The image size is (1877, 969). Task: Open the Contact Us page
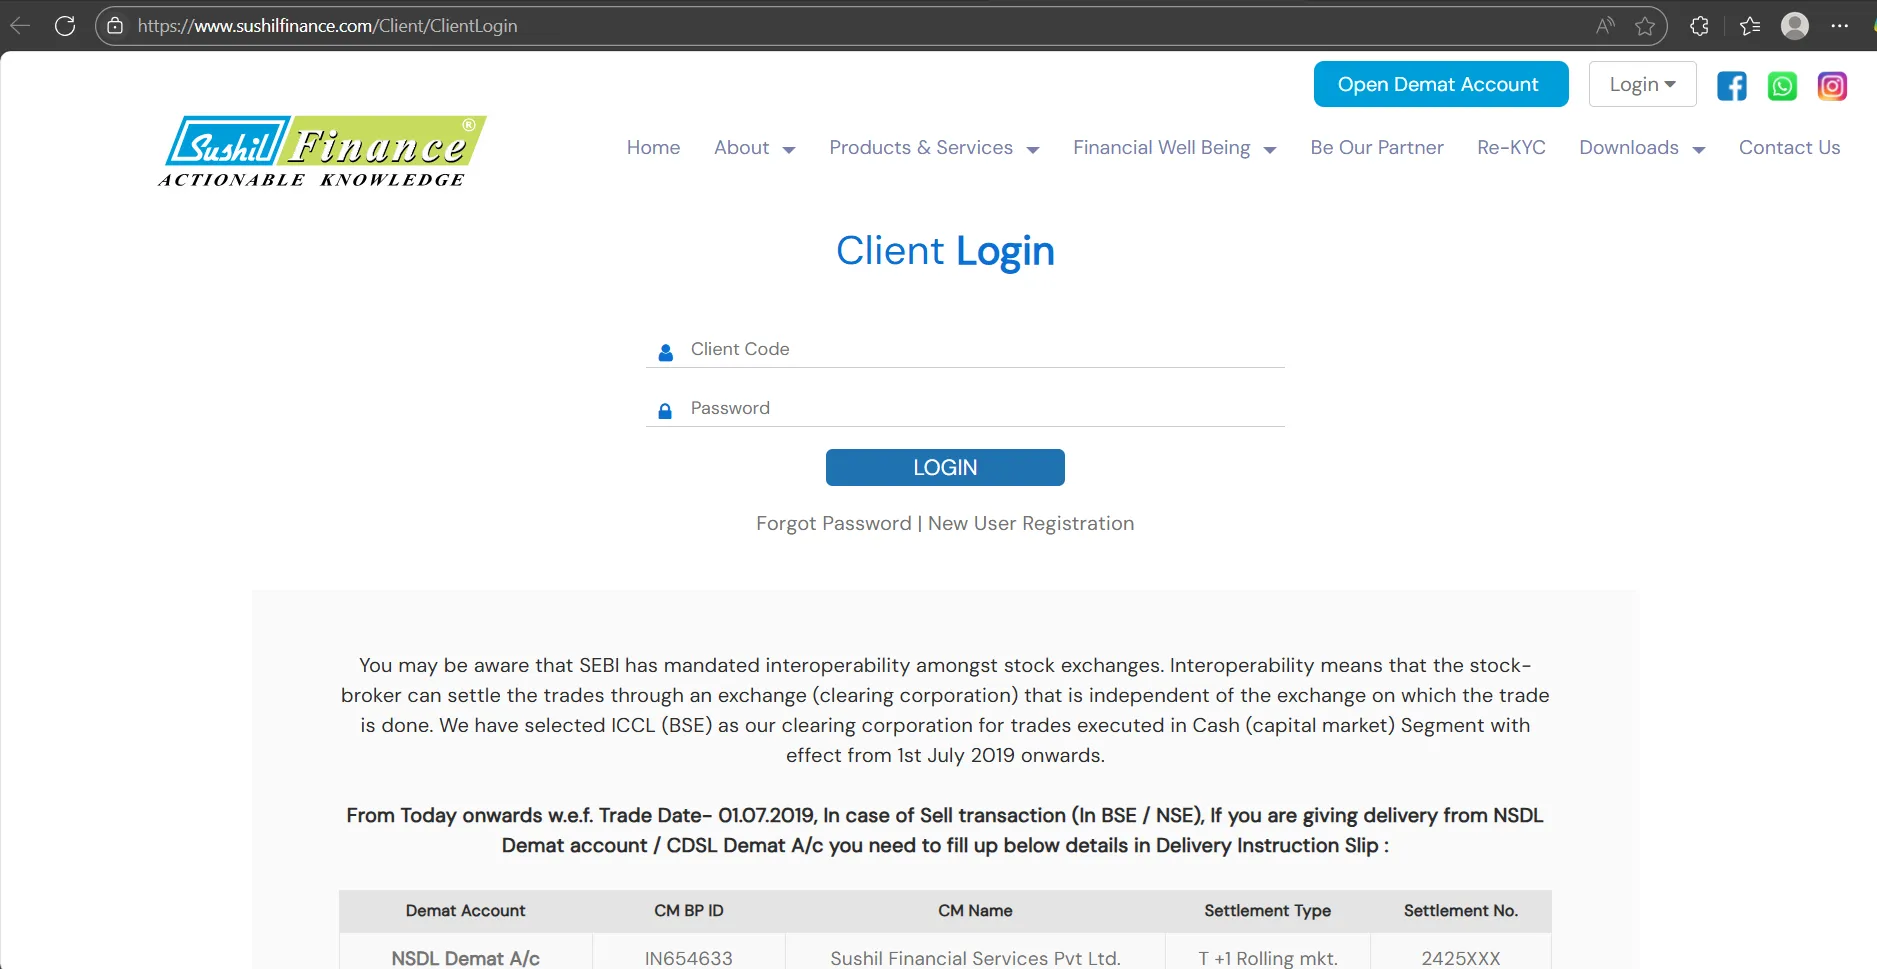(x=1789, y=148)
